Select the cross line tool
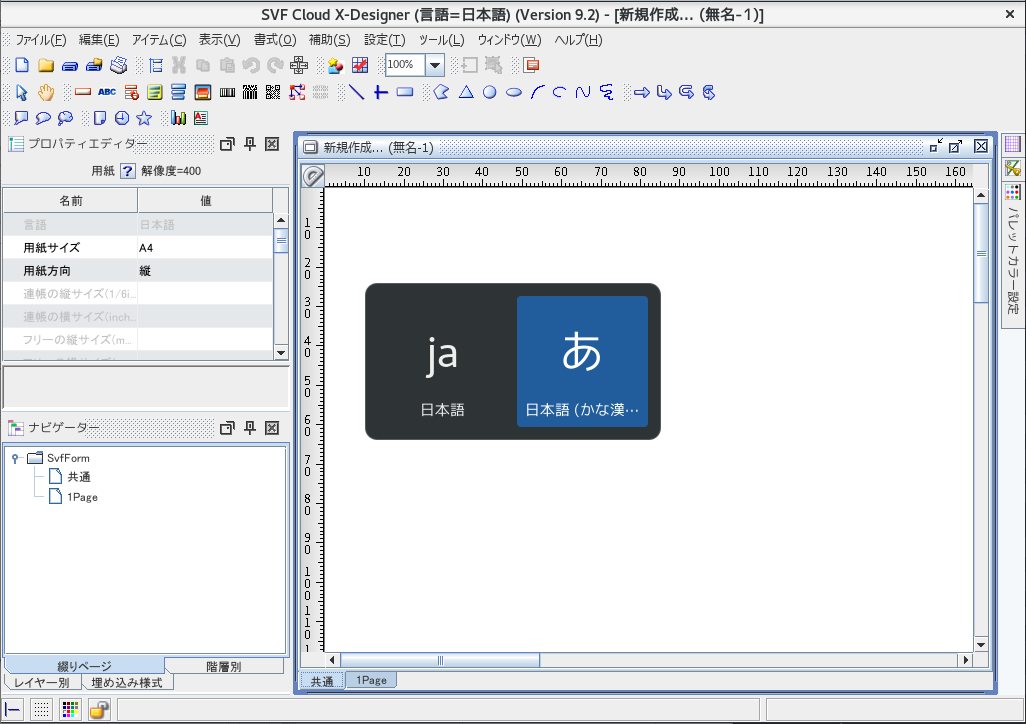This screenshot has width=1026, height=724. point(381,92)
